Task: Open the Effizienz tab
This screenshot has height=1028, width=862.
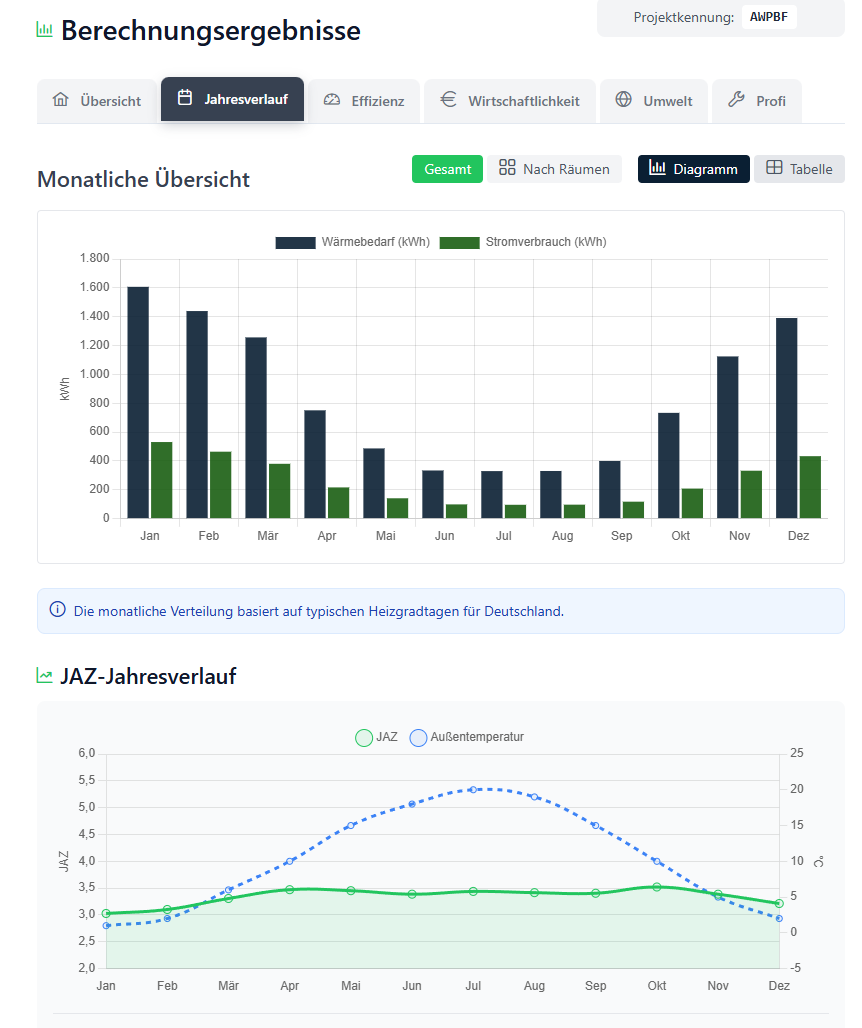Action: (365, 101)
